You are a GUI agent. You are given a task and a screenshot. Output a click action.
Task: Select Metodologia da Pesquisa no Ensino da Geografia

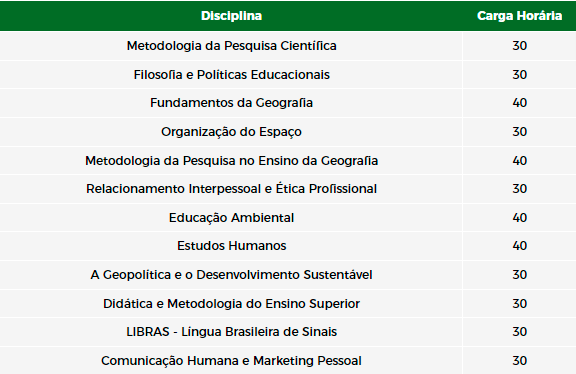(x=231, y=161)
